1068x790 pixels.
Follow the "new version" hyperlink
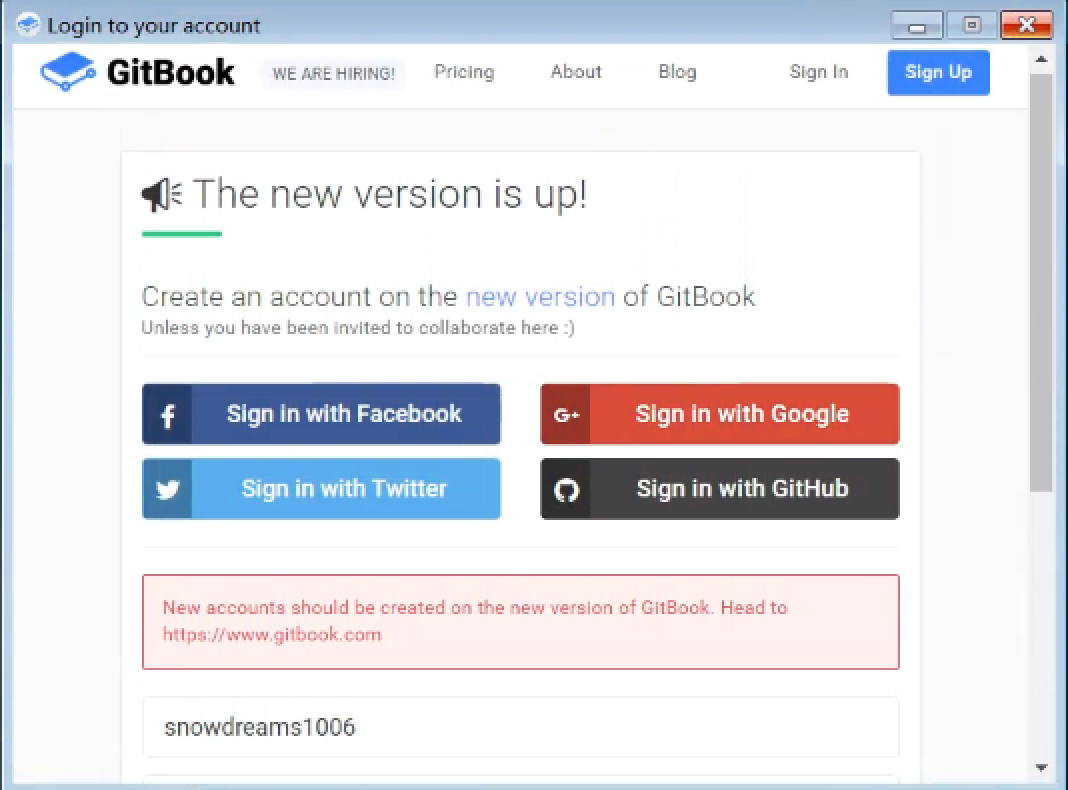click(x=540, y=297)
